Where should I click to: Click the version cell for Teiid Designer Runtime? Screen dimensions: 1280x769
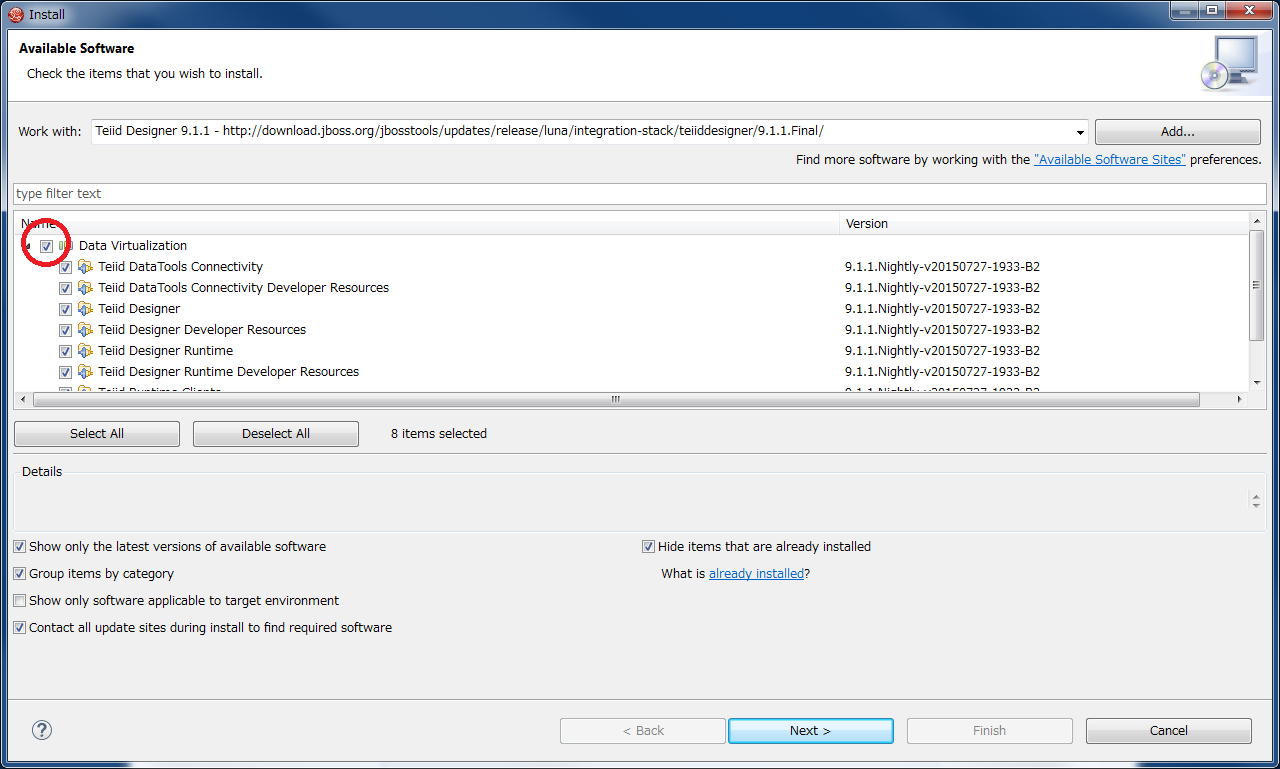(x=942, y=351)
